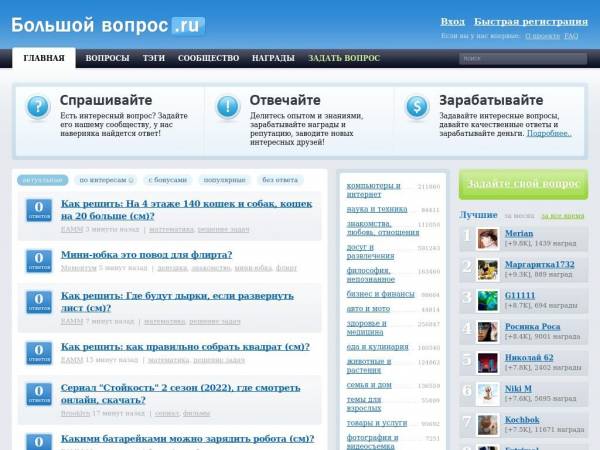This screenshot has width=600, height=450.
Task: Select the с бонусами filter
Action: [167, 180]
